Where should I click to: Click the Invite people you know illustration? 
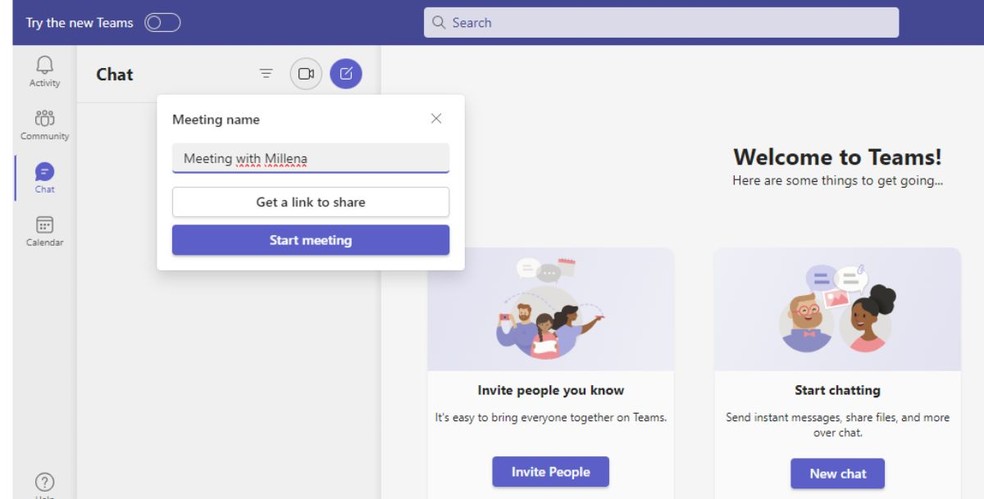pyautogui.click(x=550, y=309)
